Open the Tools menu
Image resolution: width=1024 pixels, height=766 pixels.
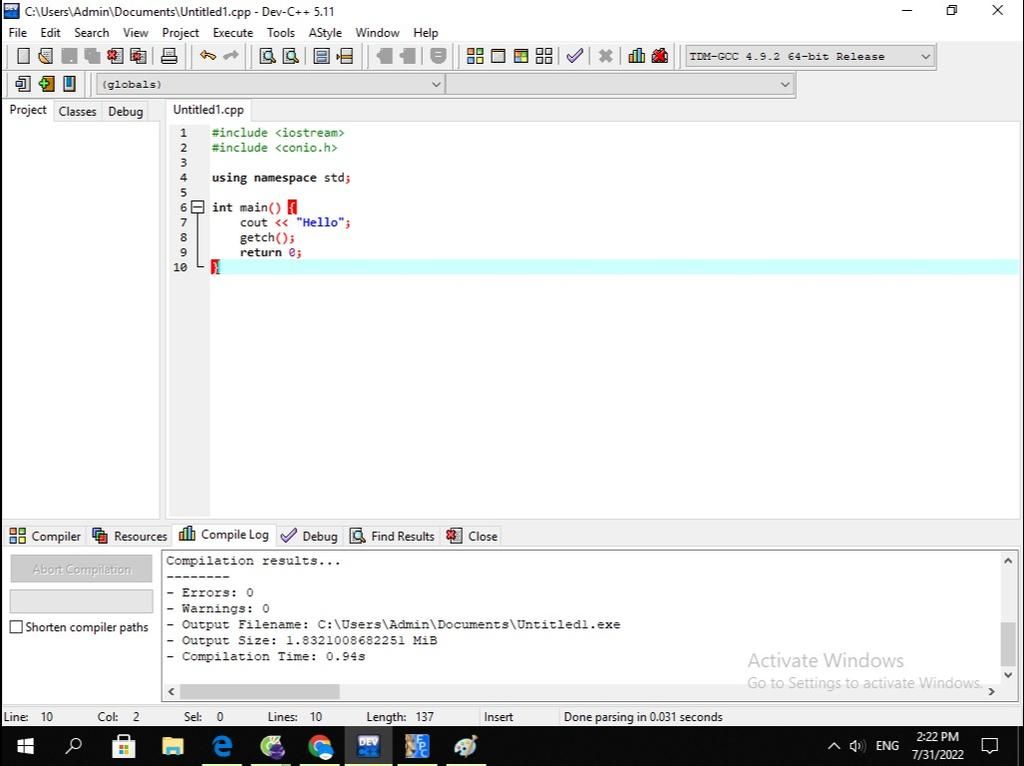pos(281,33)
